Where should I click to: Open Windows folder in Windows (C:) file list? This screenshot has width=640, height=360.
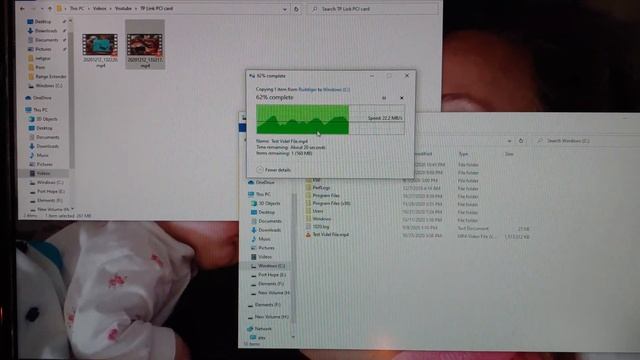click(x=322, y=219)
